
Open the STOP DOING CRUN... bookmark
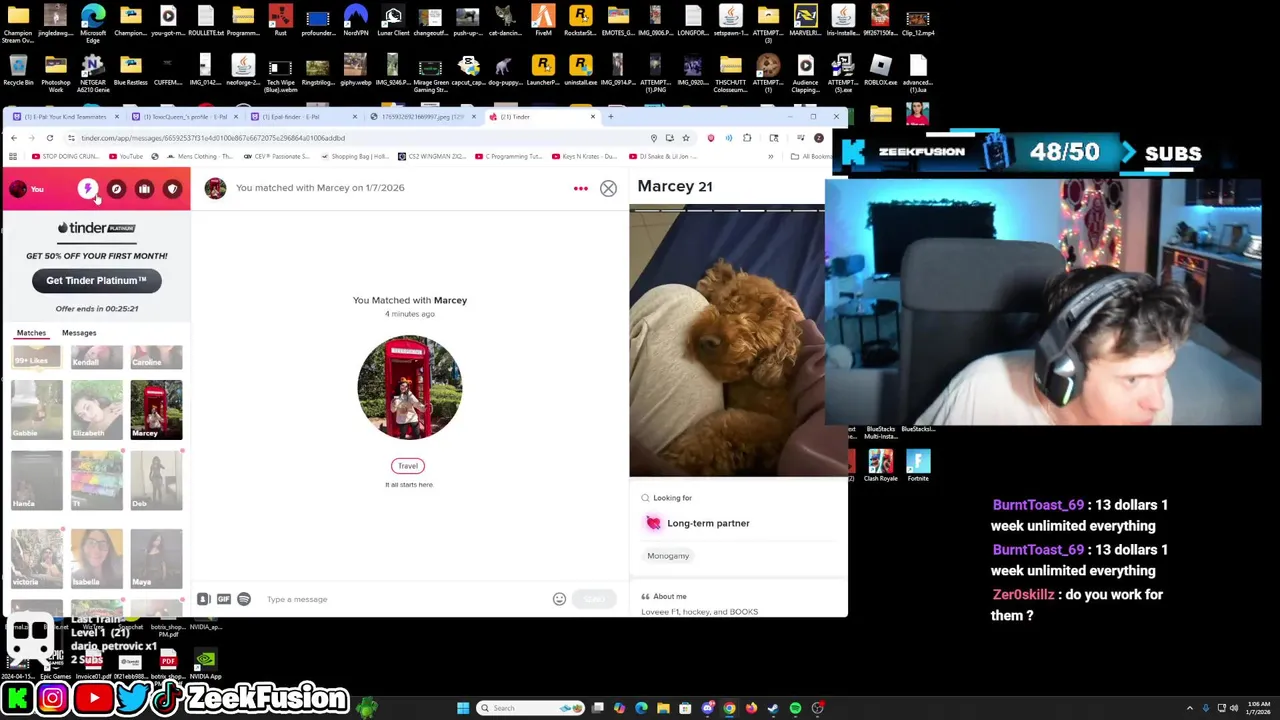pyautogui.click(x=65, y=157)
